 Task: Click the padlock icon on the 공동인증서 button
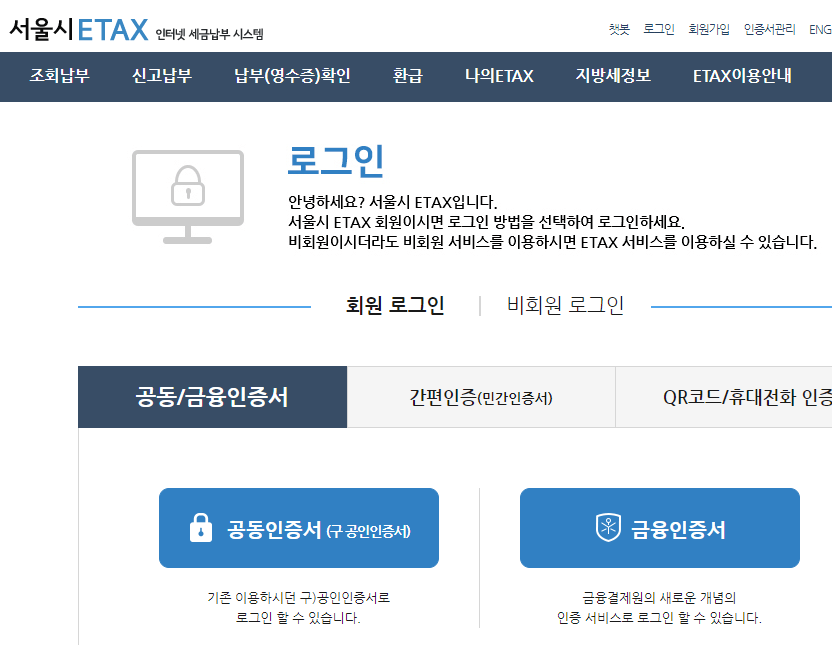tap(200, 525)
